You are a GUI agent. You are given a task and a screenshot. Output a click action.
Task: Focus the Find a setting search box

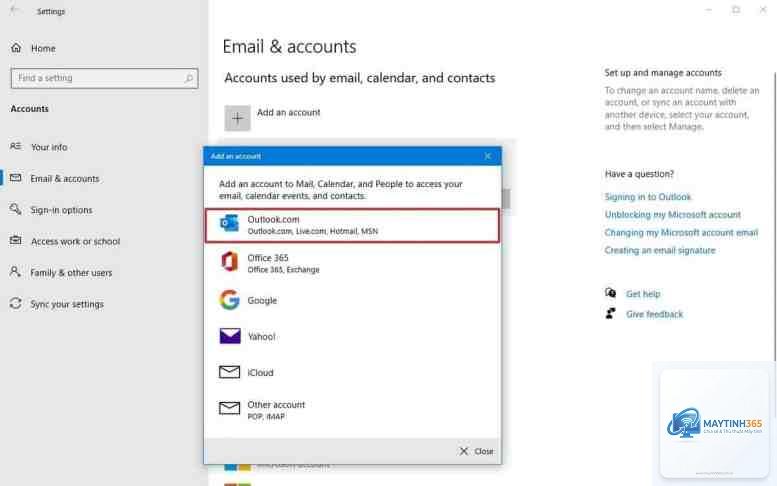coord(105,78)
